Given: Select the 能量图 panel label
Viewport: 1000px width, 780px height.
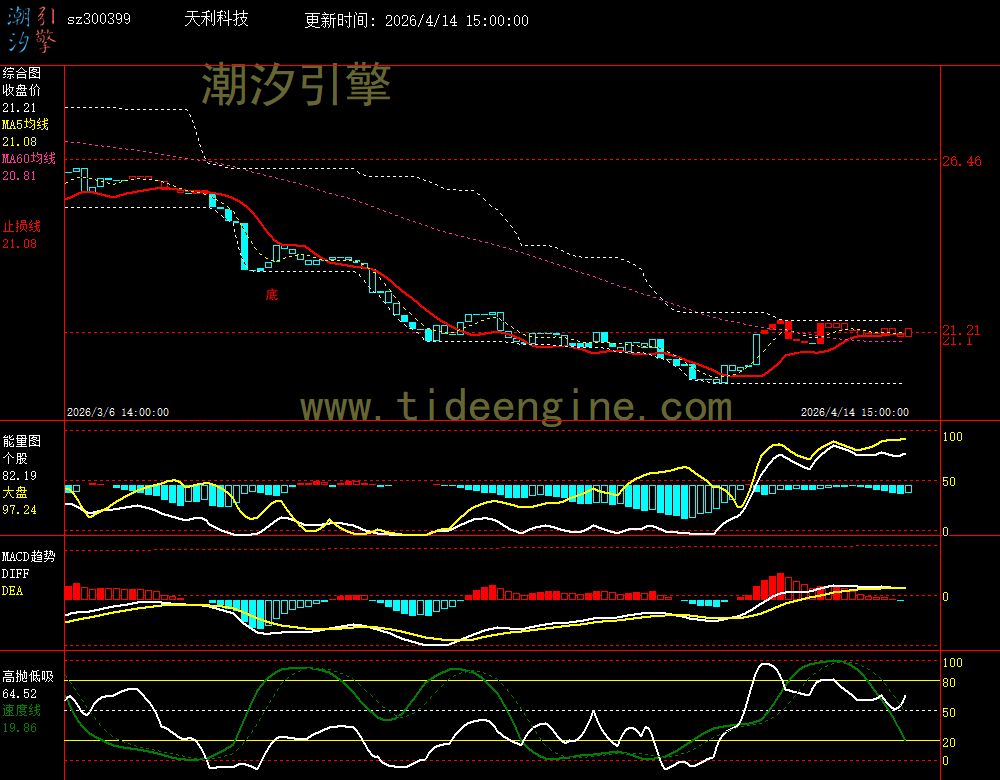Looking at the screenshot, I should tap(21, 440).
